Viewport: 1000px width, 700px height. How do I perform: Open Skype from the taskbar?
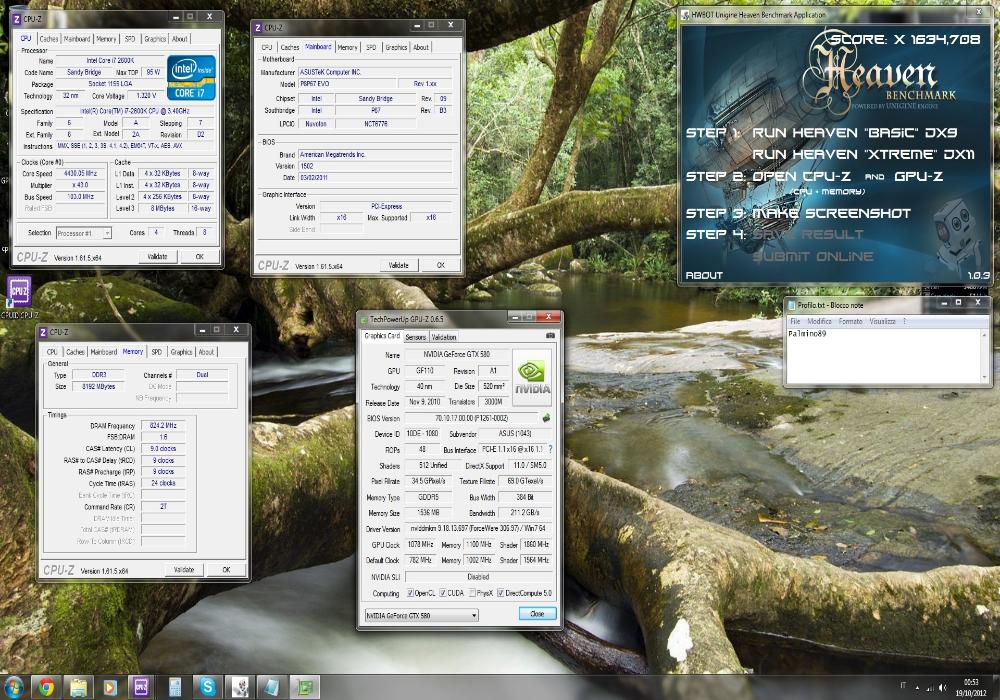[207, 687]
